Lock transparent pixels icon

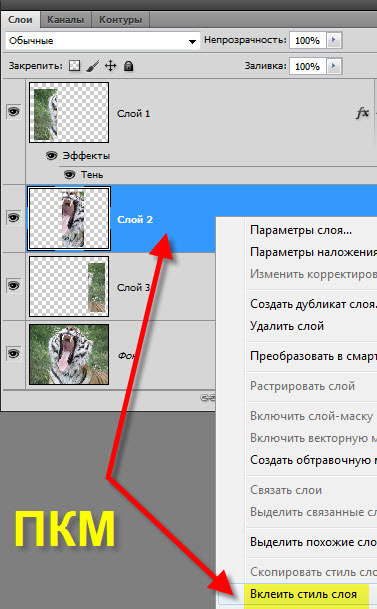tap(75, 66)
